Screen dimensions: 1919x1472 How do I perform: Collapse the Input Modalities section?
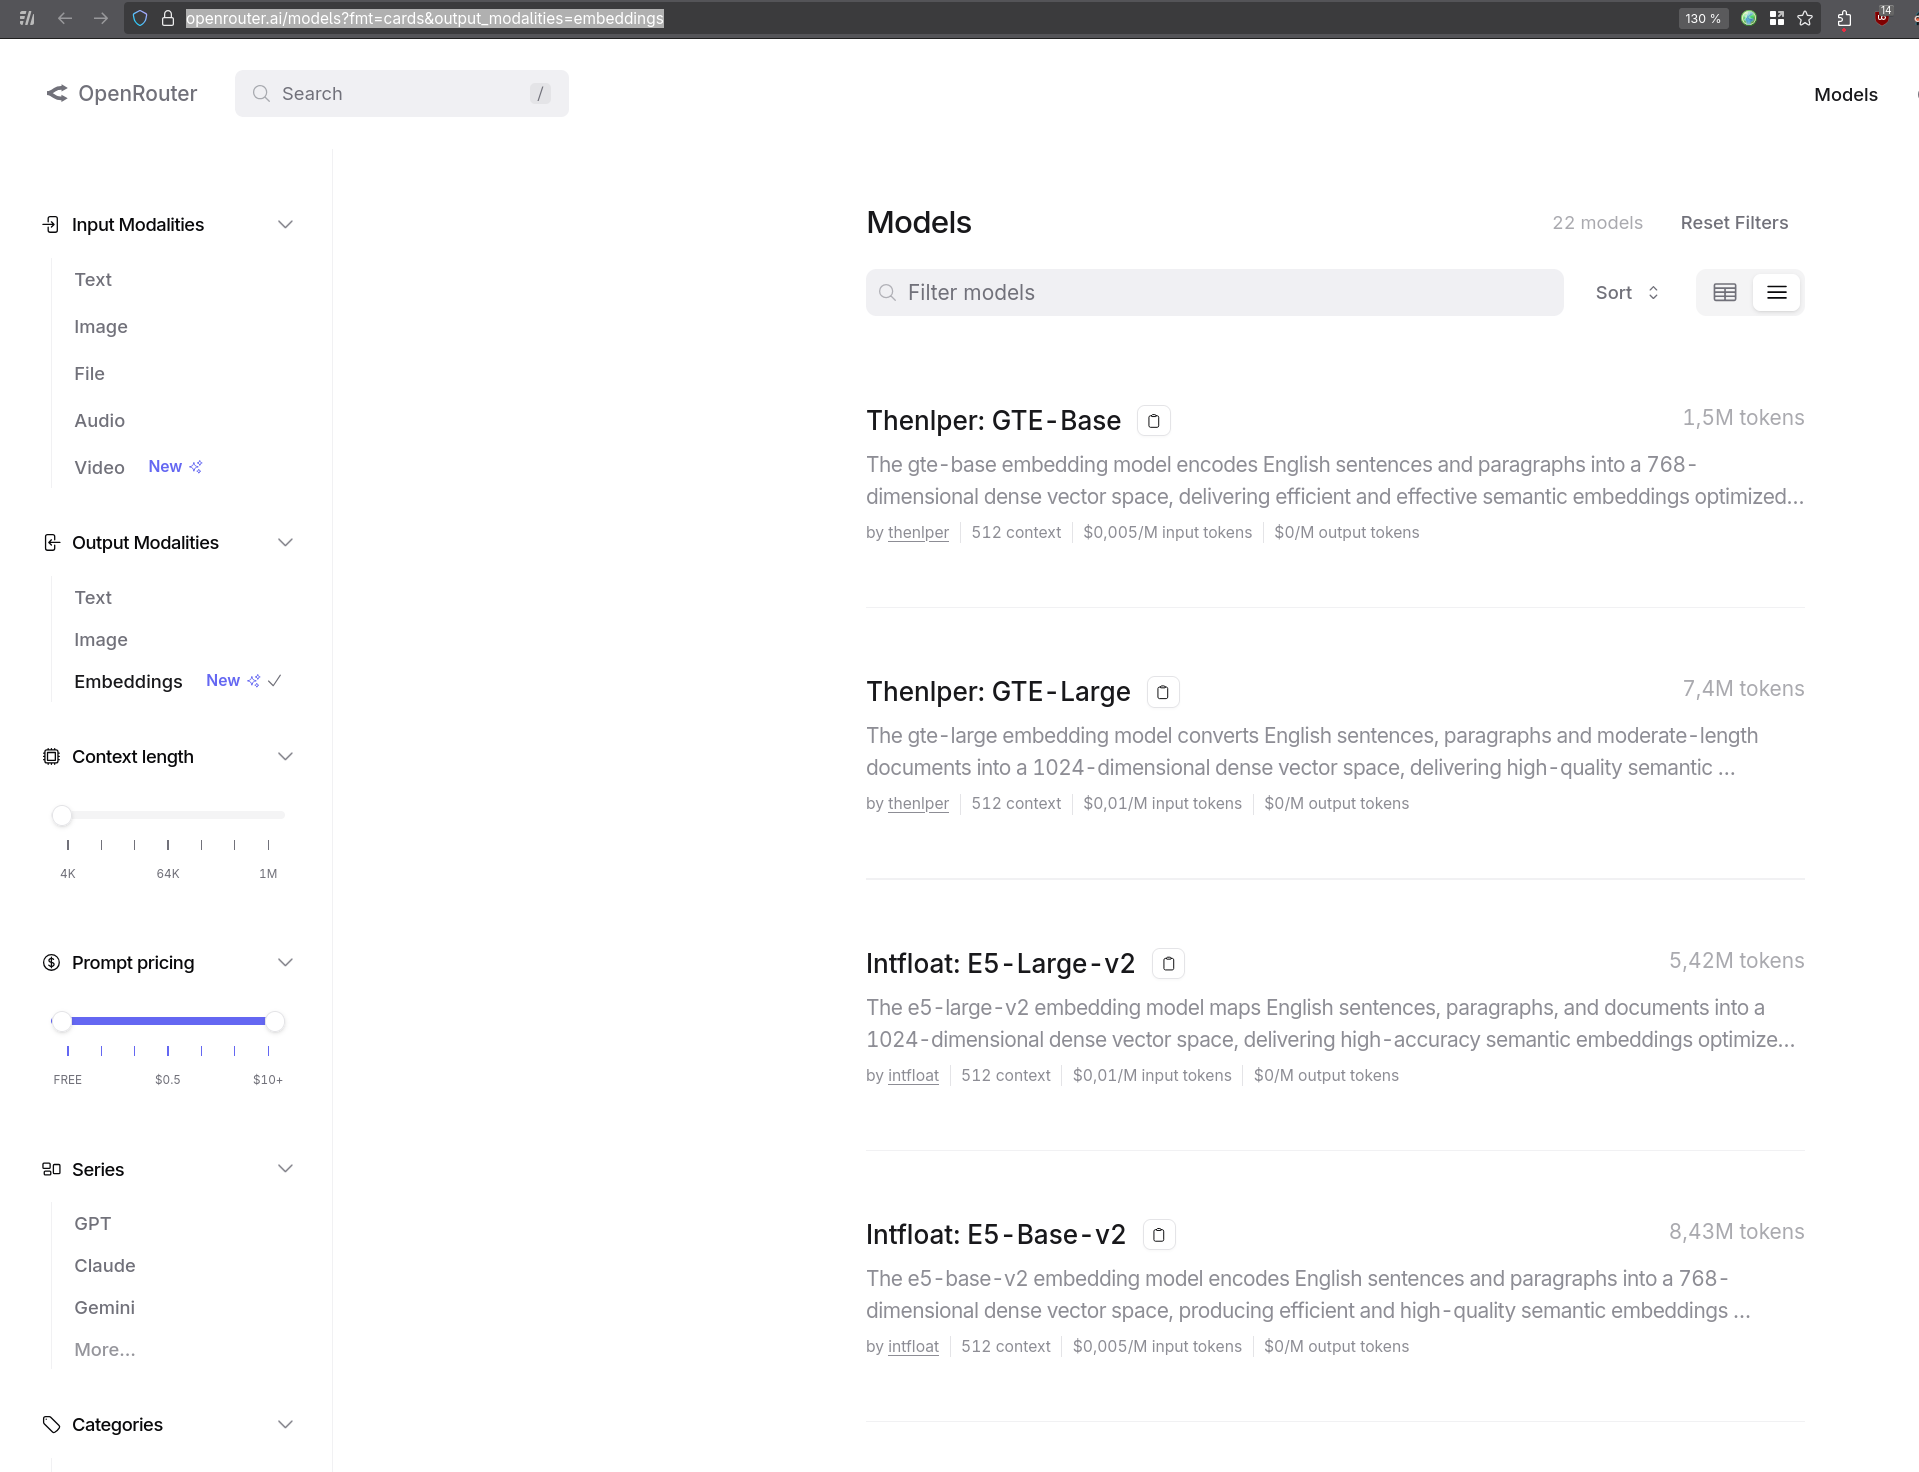click(x=285, y=225)
